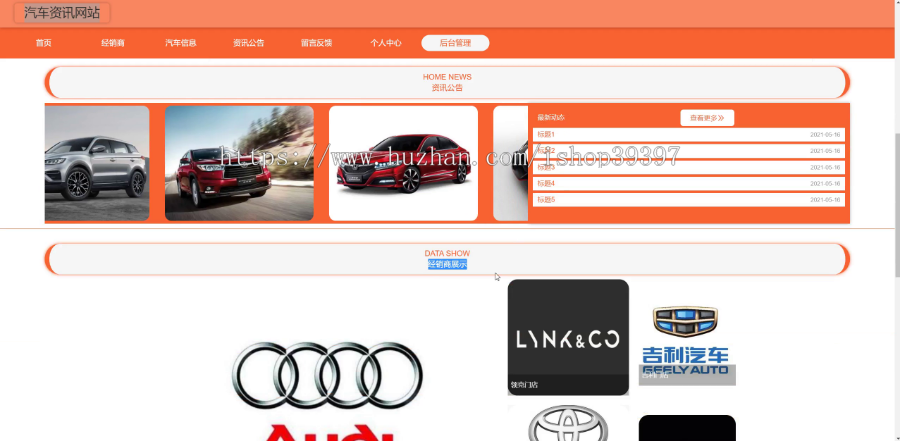Image resolution: width=900 pixels, height=441 pixels.
Task: Open the black dealer card below Geely
Action: coord(687,428)
